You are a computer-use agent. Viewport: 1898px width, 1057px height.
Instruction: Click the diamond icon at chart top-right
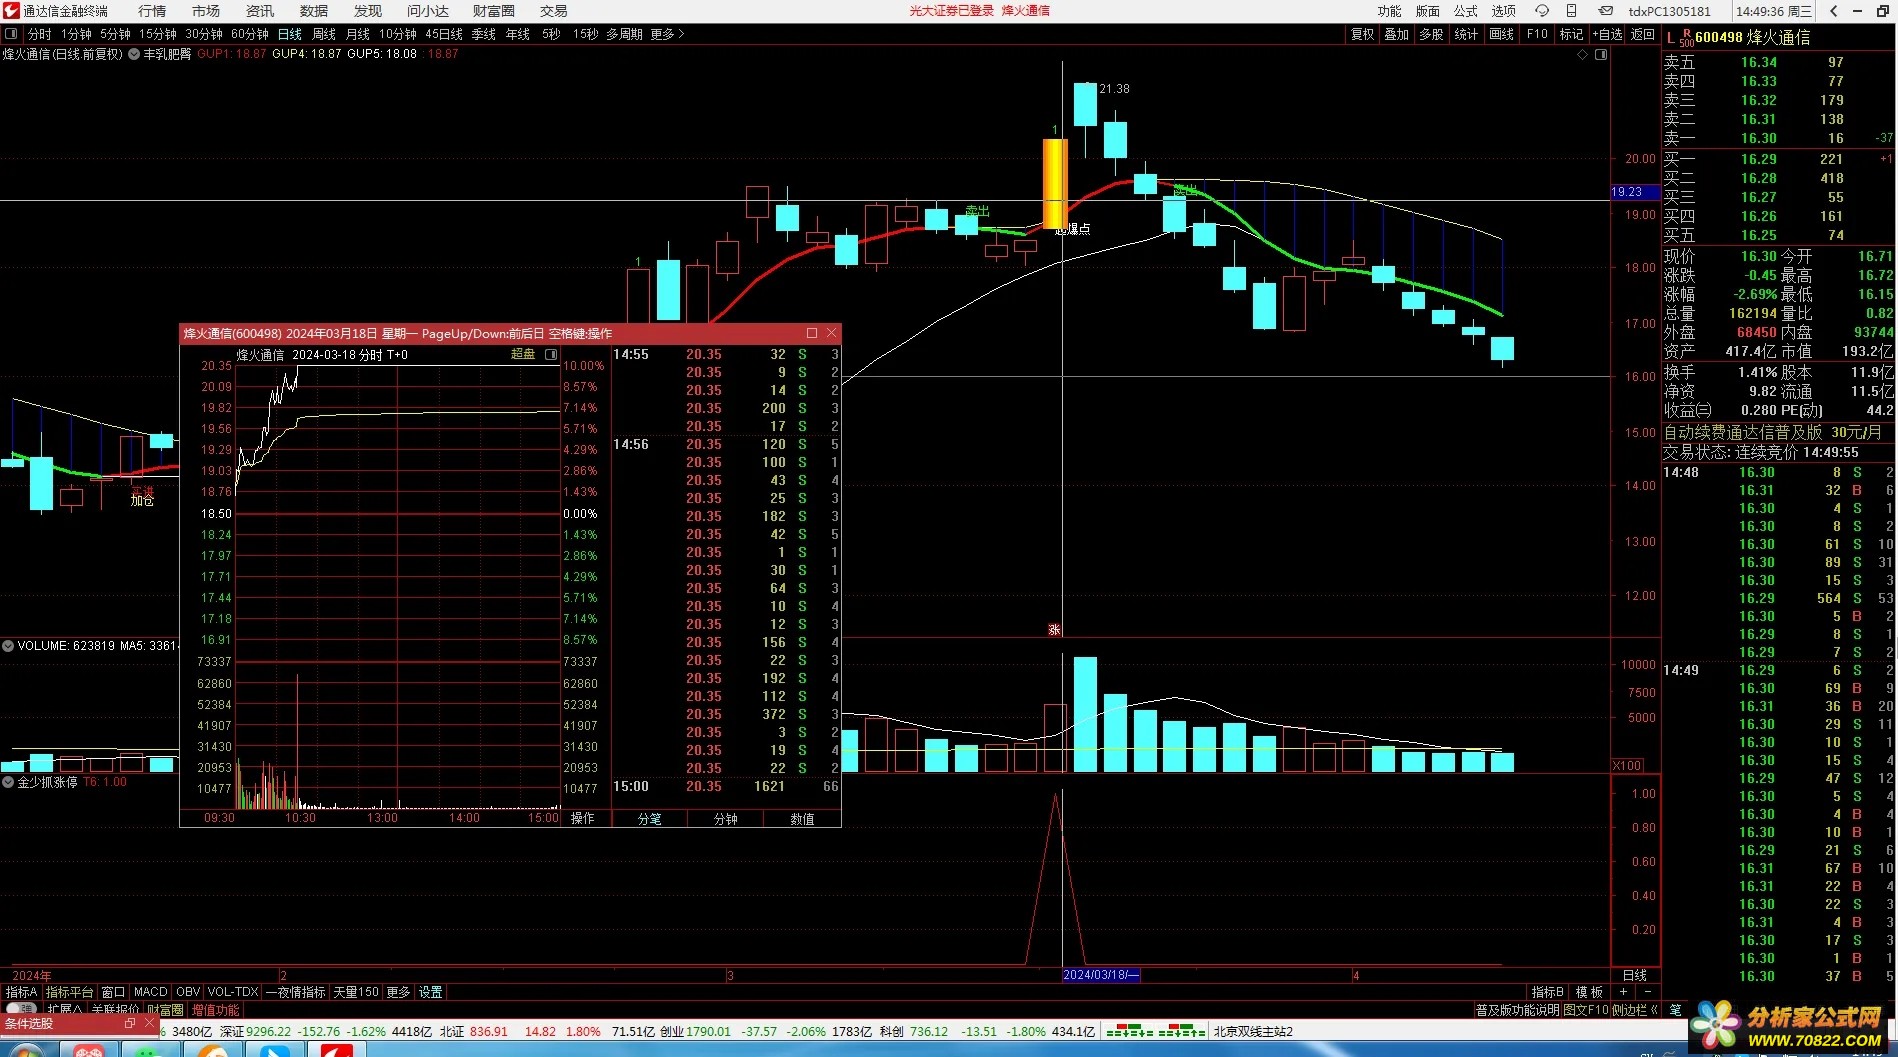coord(1582,55)
